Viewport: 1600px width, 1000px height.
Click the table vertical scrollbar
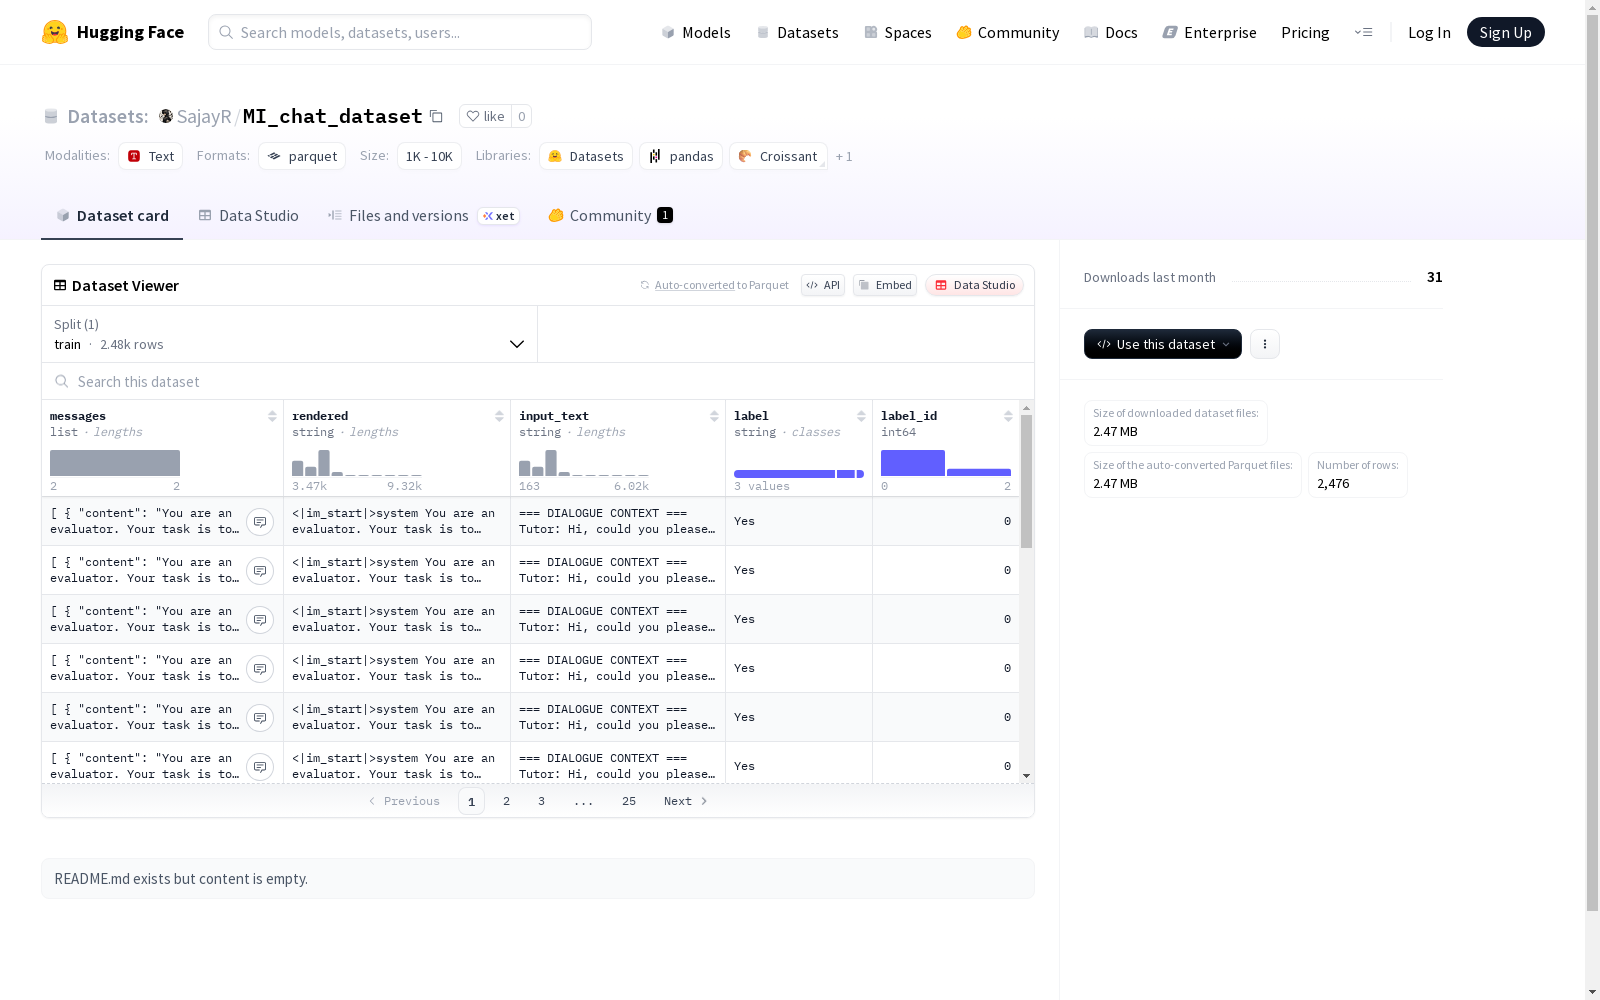pyautogui.click(x=1026, y=481)
